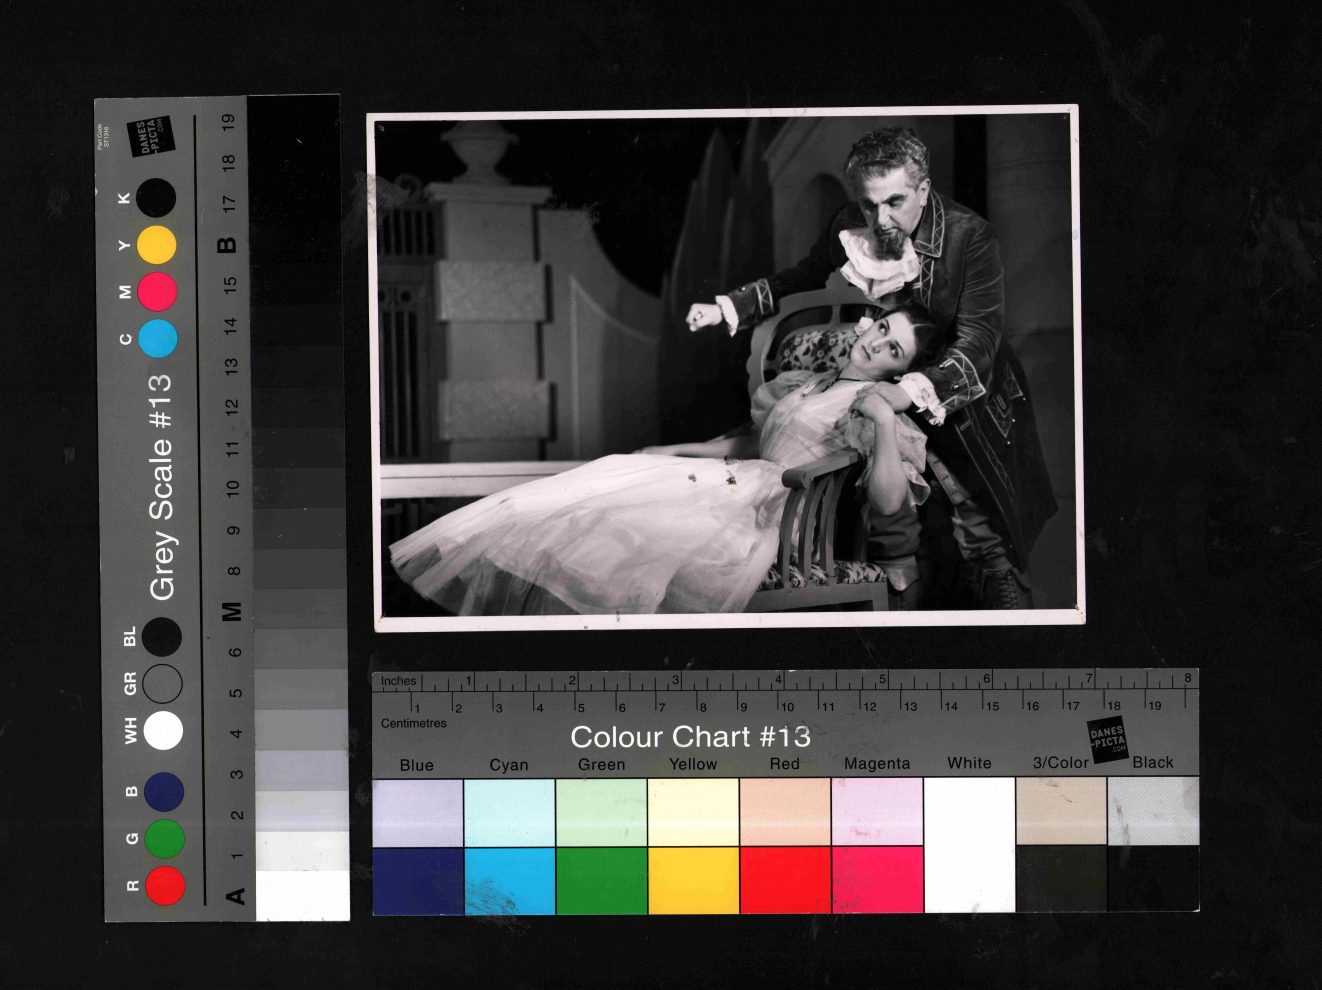Click the pale pink swatch under Magenta
The height and width of the screenshot is (990, 1322).
[x=877, y=811]
